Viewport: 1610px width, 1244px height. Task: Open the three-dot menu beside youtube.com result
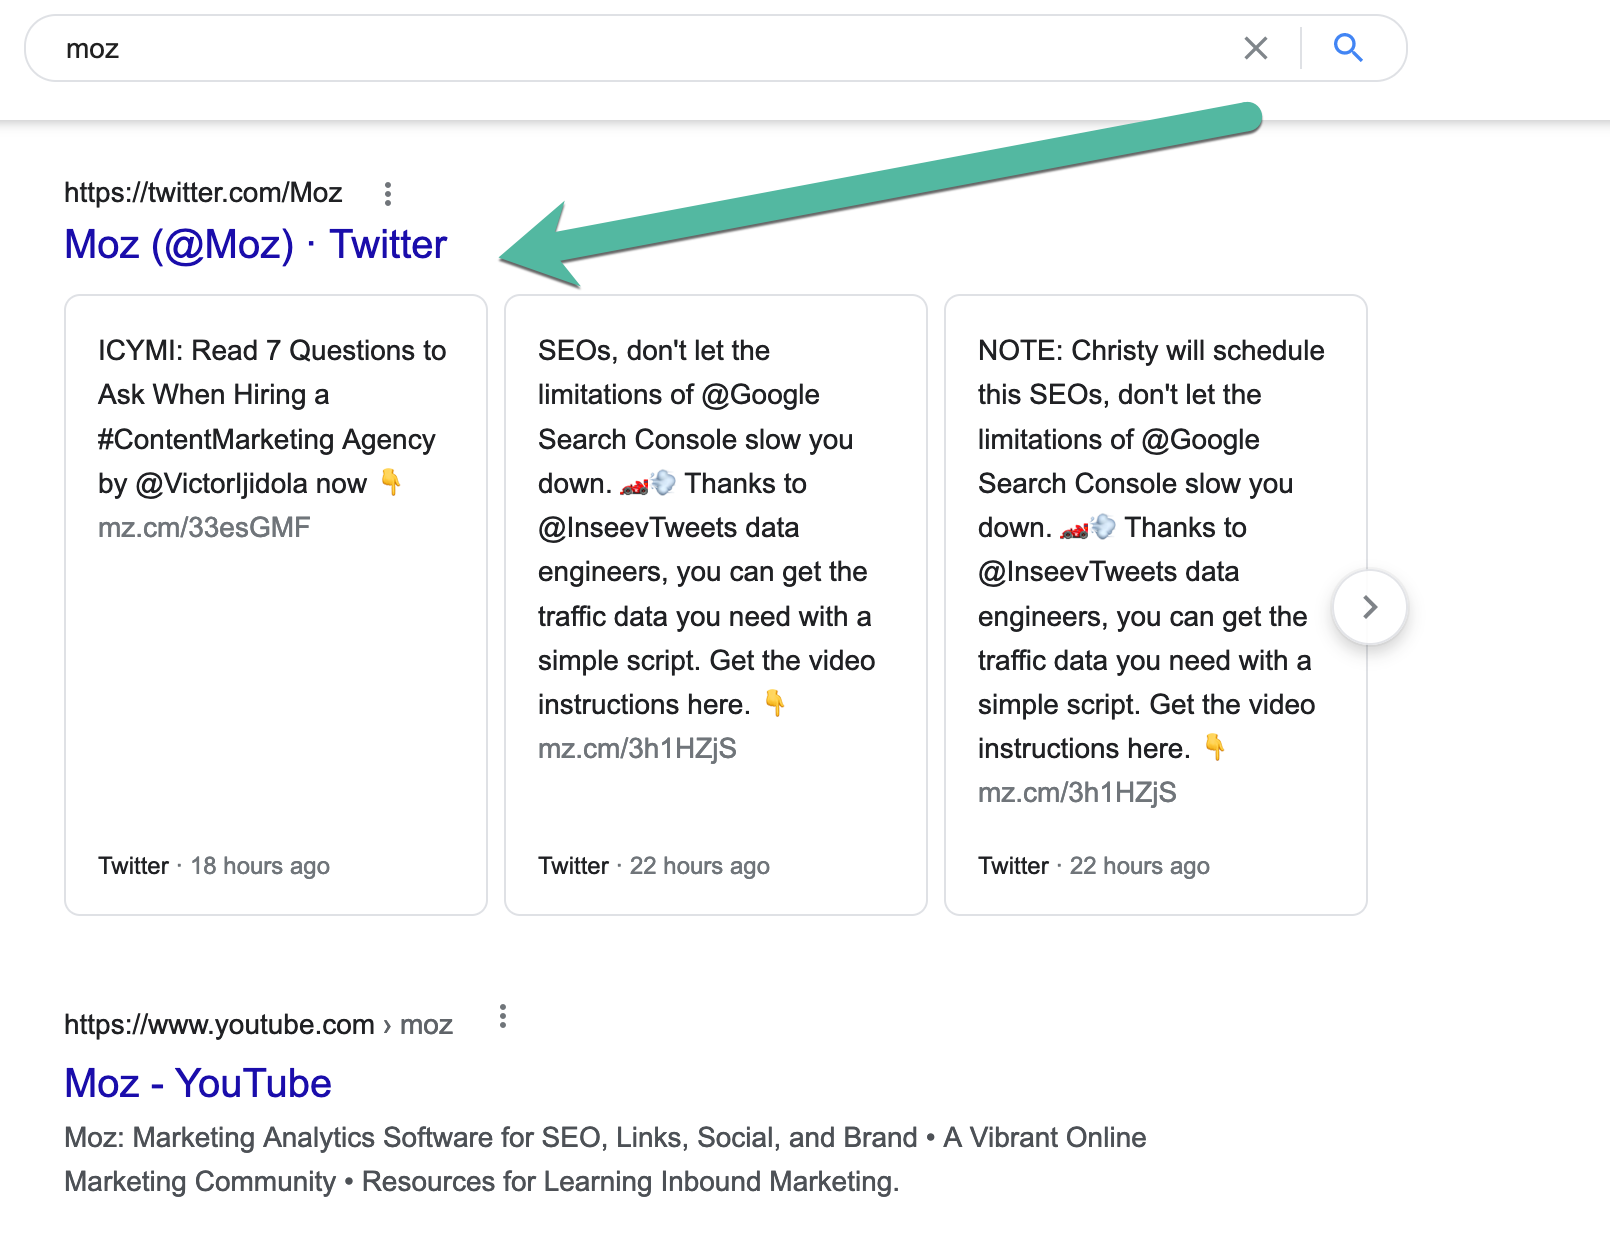pos(503,1017)
